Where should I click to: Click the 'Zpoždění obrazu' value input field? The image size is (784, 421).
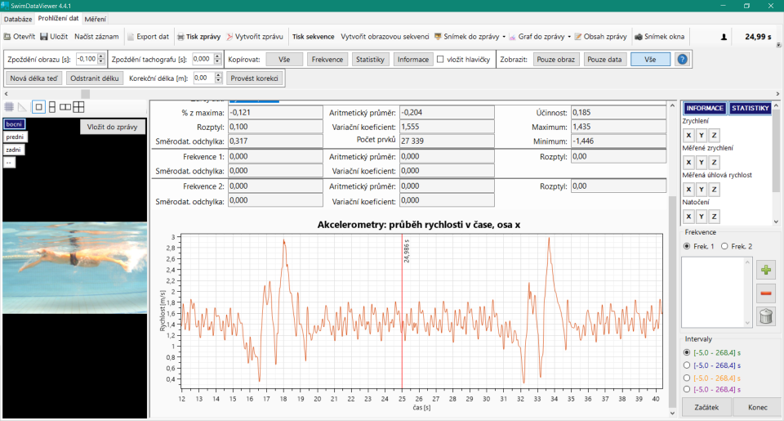86,60
